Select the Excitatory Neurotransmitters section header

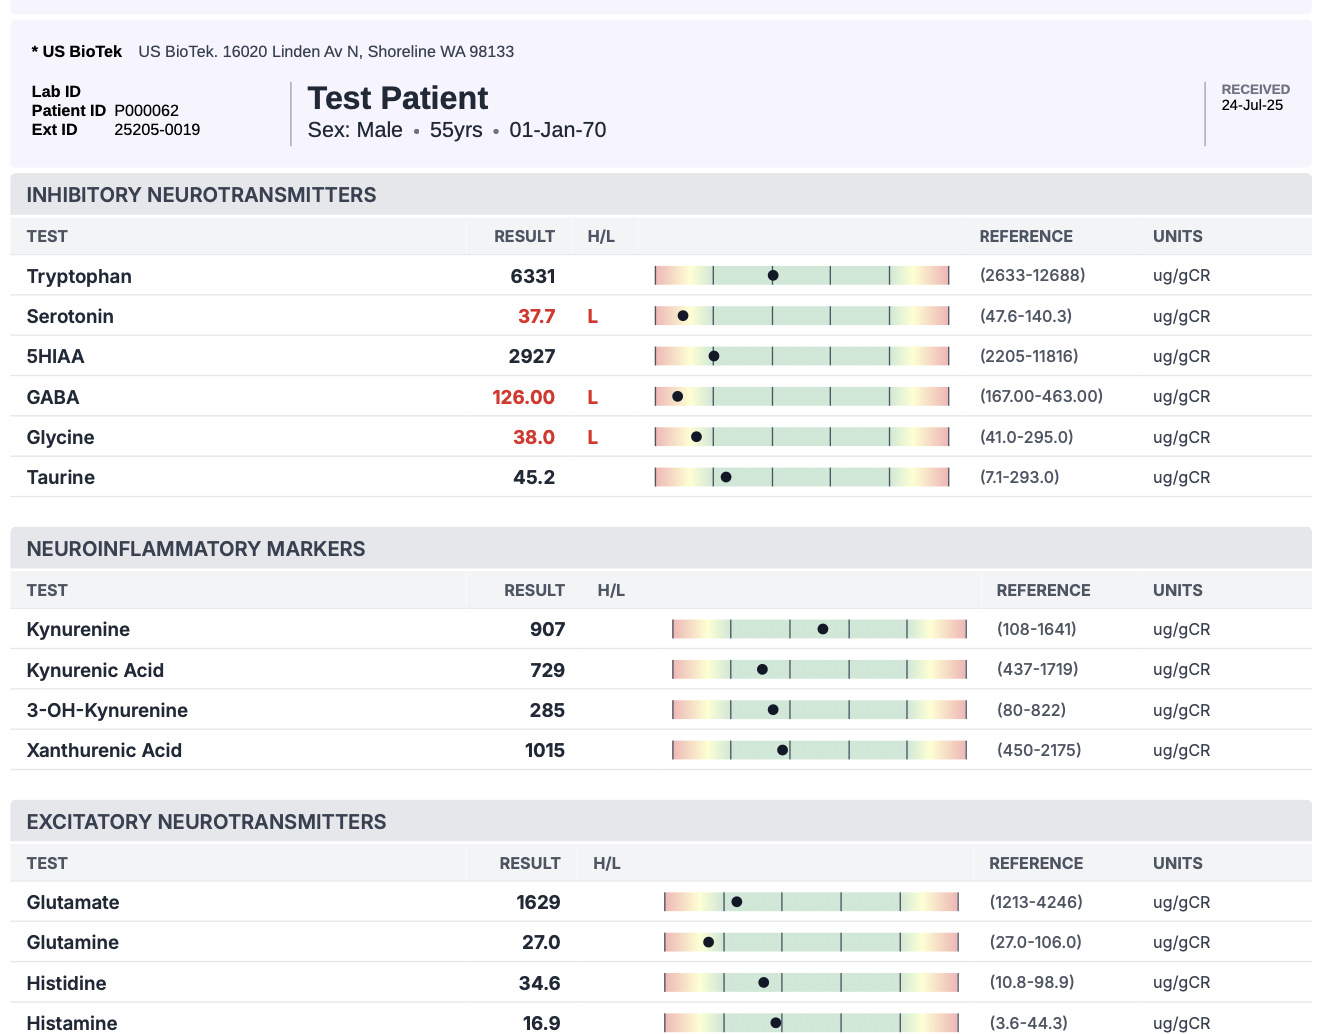pos(206,822)
